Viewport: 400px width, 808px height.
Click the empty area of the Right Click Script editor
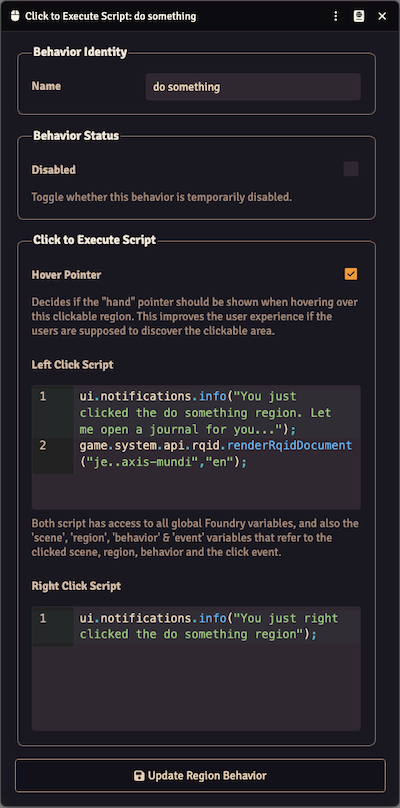196,686
